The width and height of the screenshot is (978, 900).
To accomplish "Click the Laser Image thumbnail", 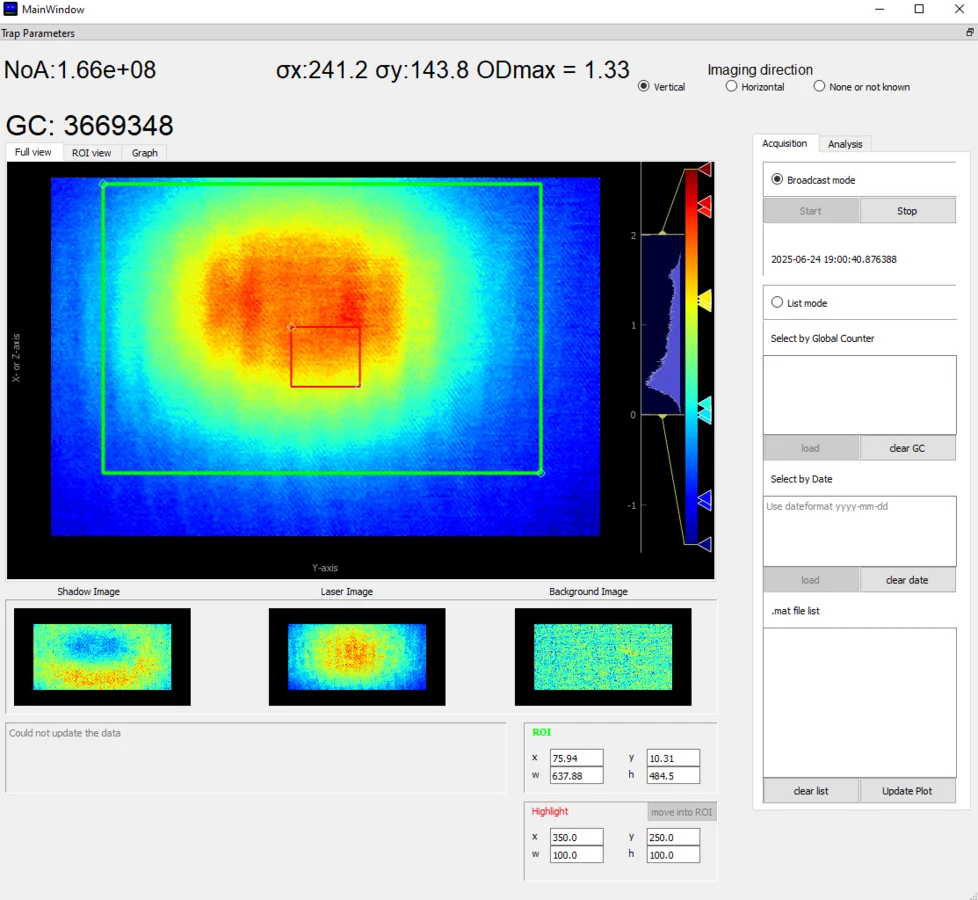I will pos(357,657).
